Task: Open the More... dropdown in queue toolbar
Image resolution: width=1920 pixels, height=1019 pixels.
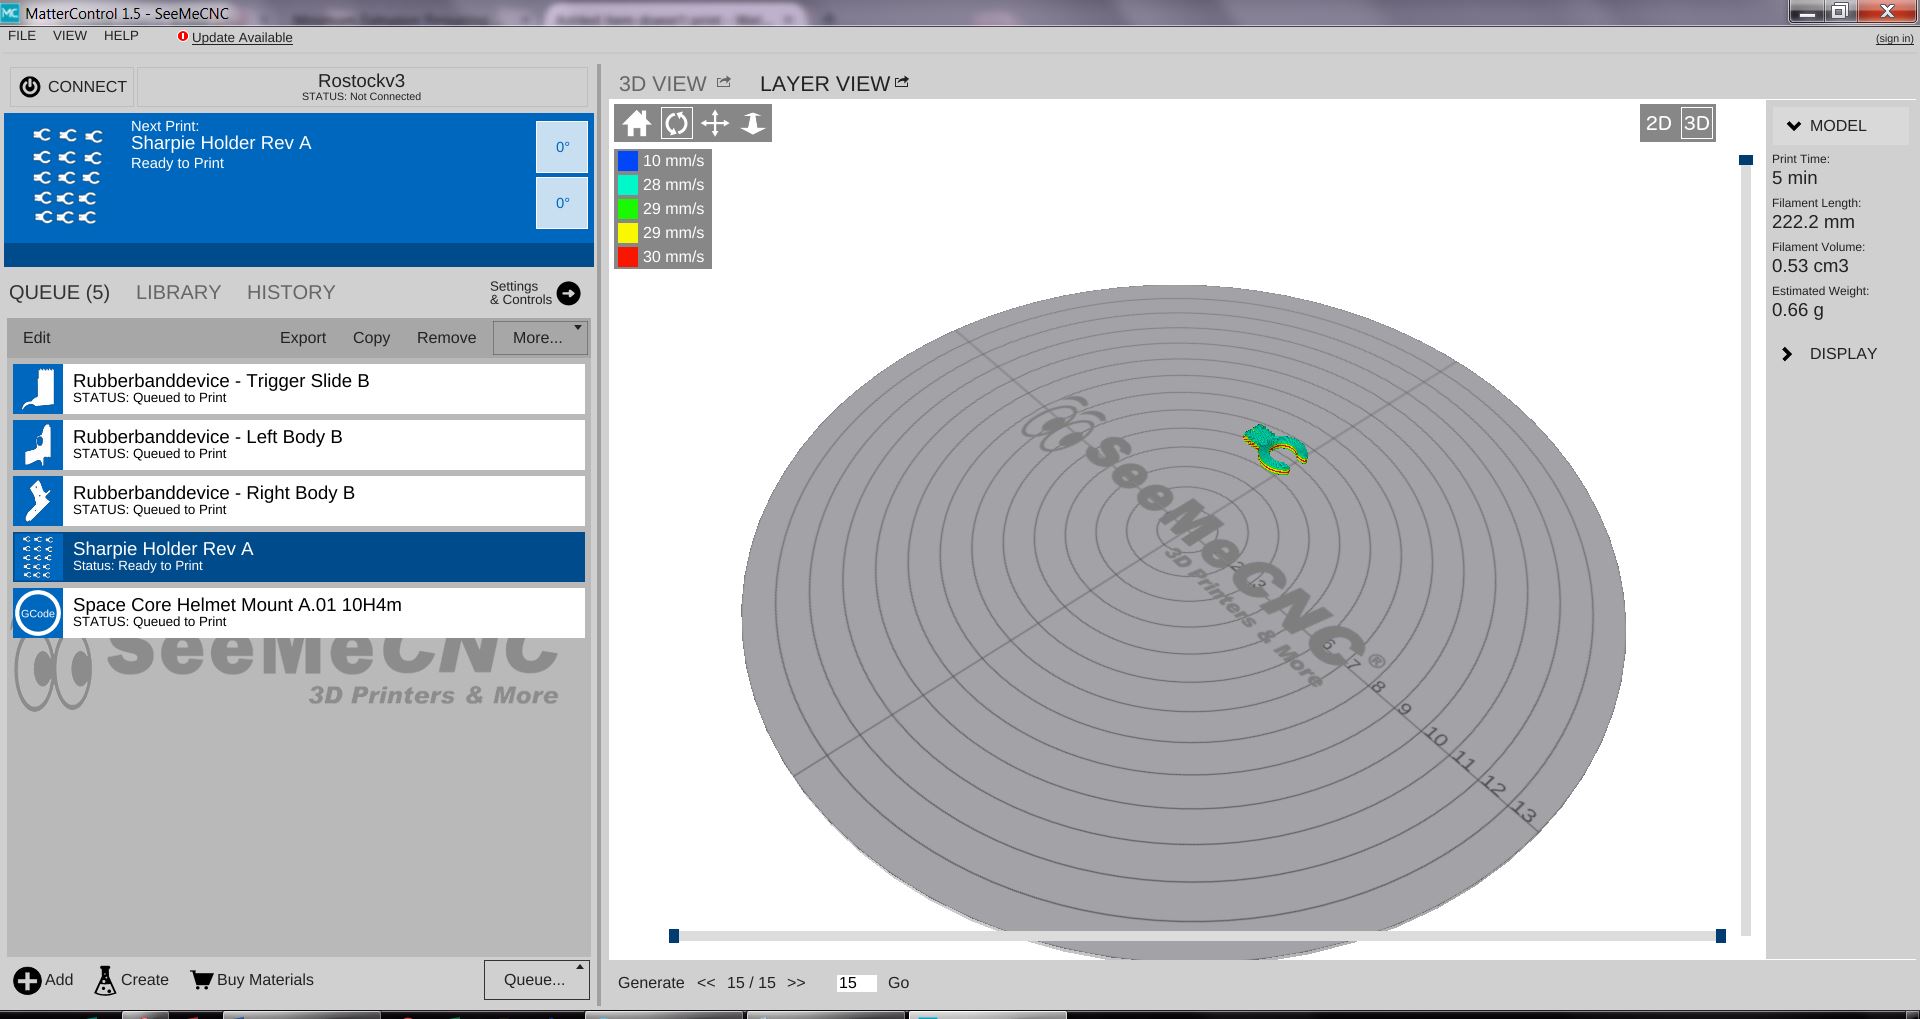Action: (x=540, y=338)
